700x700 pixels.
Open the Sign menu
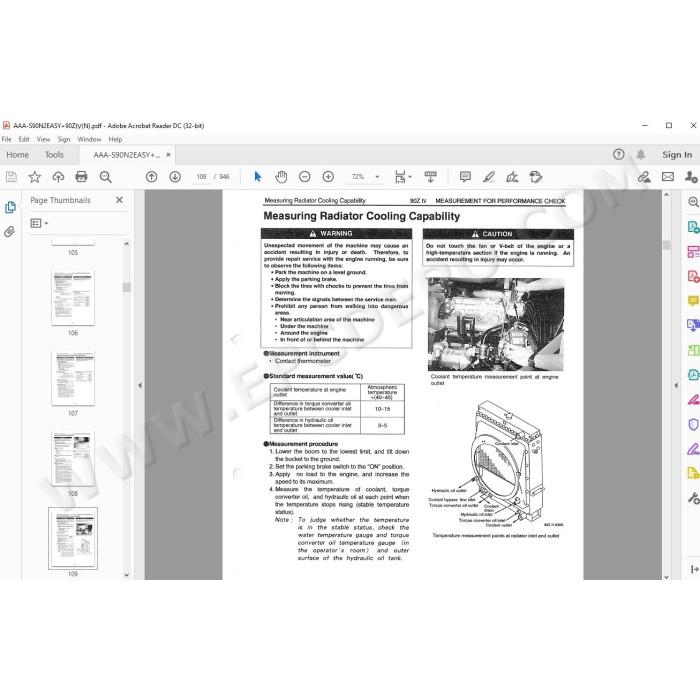click(x=64, y=139)
